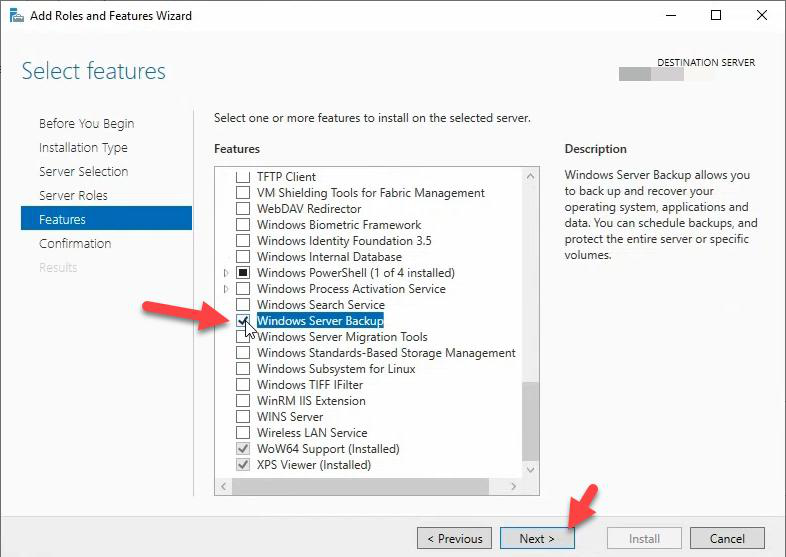Select the Windows Search Service label
This screenshot has width=786, height=557.
pyautogui.click(x=321, y=305)
